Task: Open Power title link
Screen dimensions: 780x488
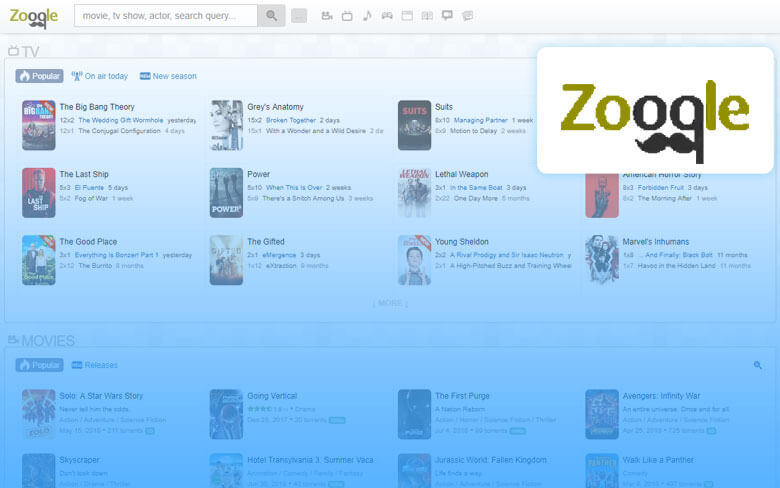Action: [x=259, y=174]
